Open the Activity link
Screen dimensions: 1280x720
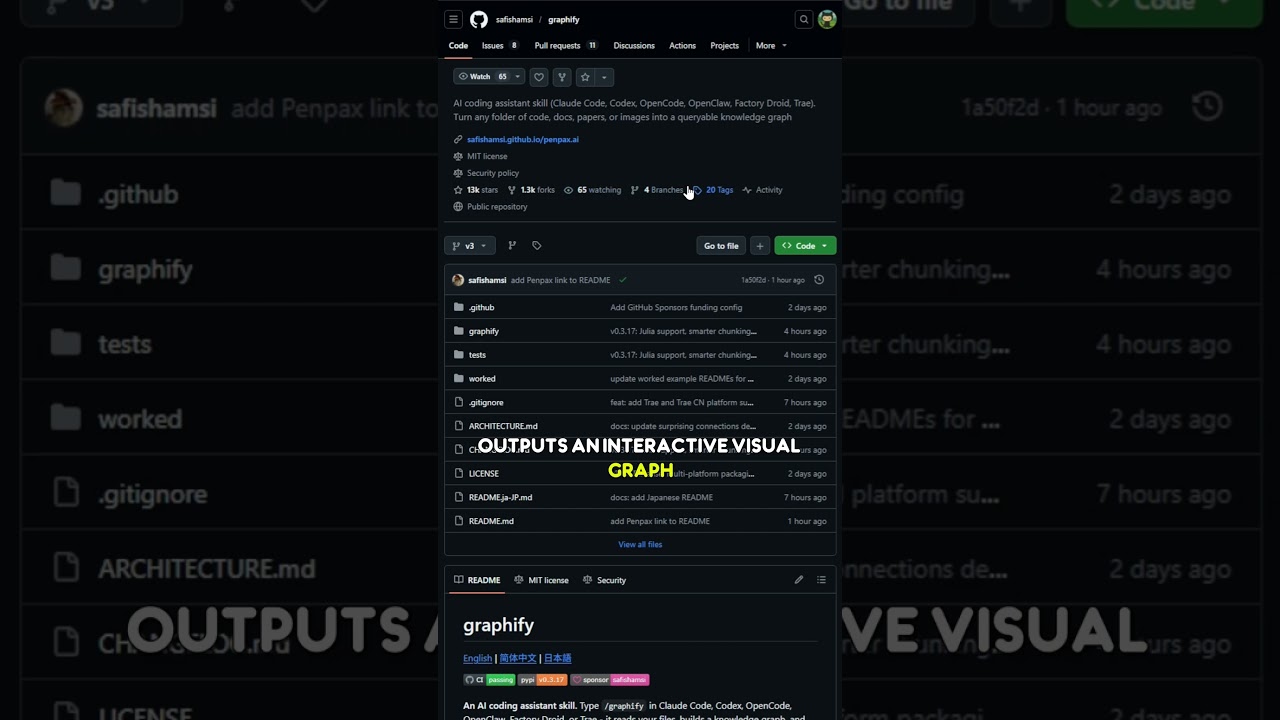tap(762, 190)
